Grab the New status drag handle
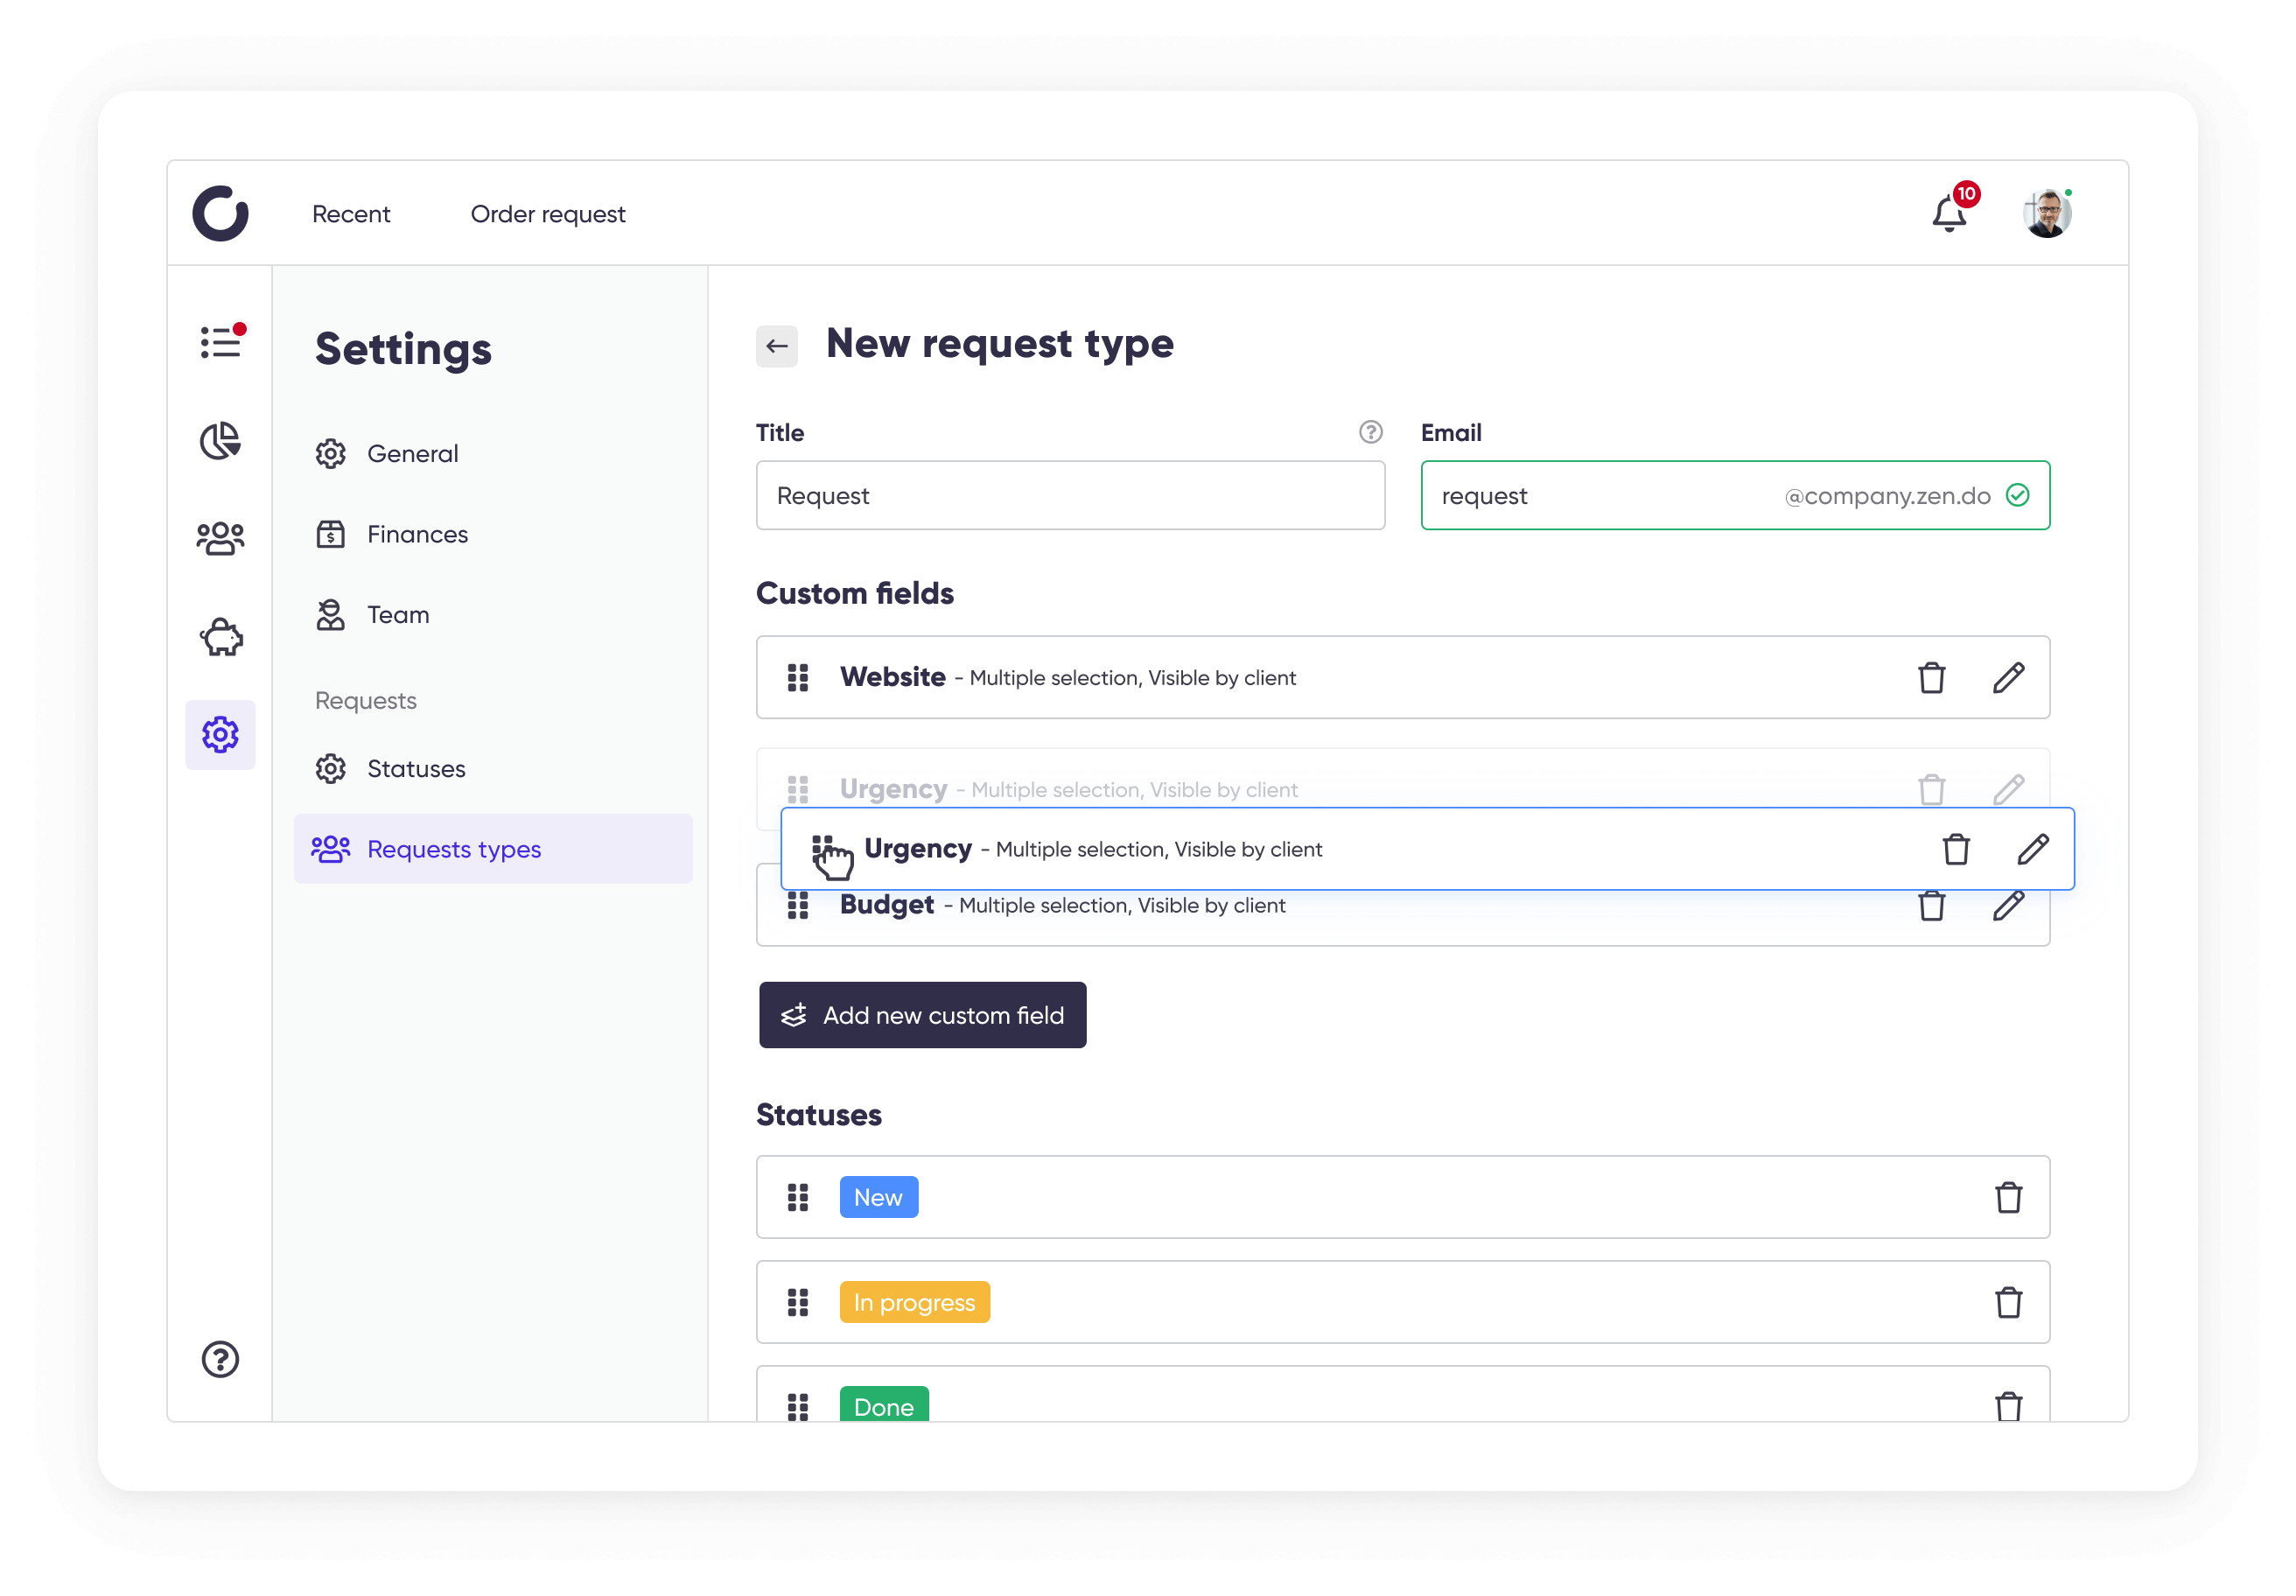 (798, 1197)
